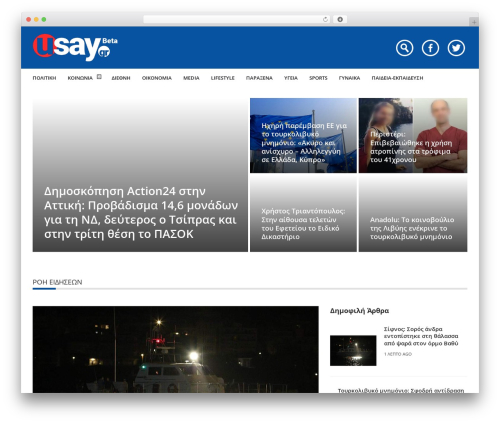Open the LIFESTYLE menu section
500x423 pixels.
223,78
